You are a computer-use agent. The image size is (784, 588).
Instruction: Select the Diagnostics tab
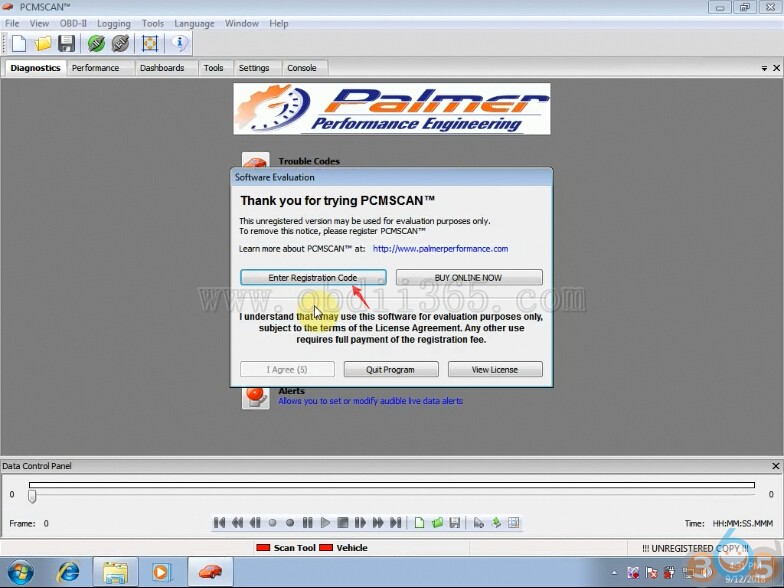pos(35,68)
